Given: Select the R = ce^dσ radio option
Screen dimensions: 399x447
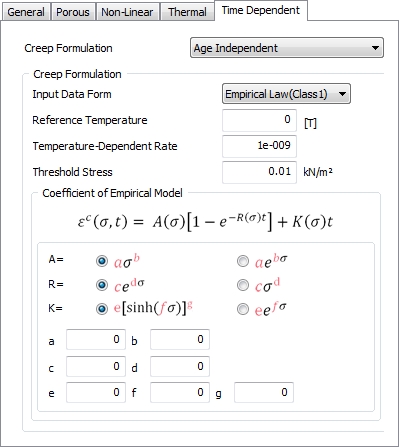Looking at the screenshot, I should point(102,285).
